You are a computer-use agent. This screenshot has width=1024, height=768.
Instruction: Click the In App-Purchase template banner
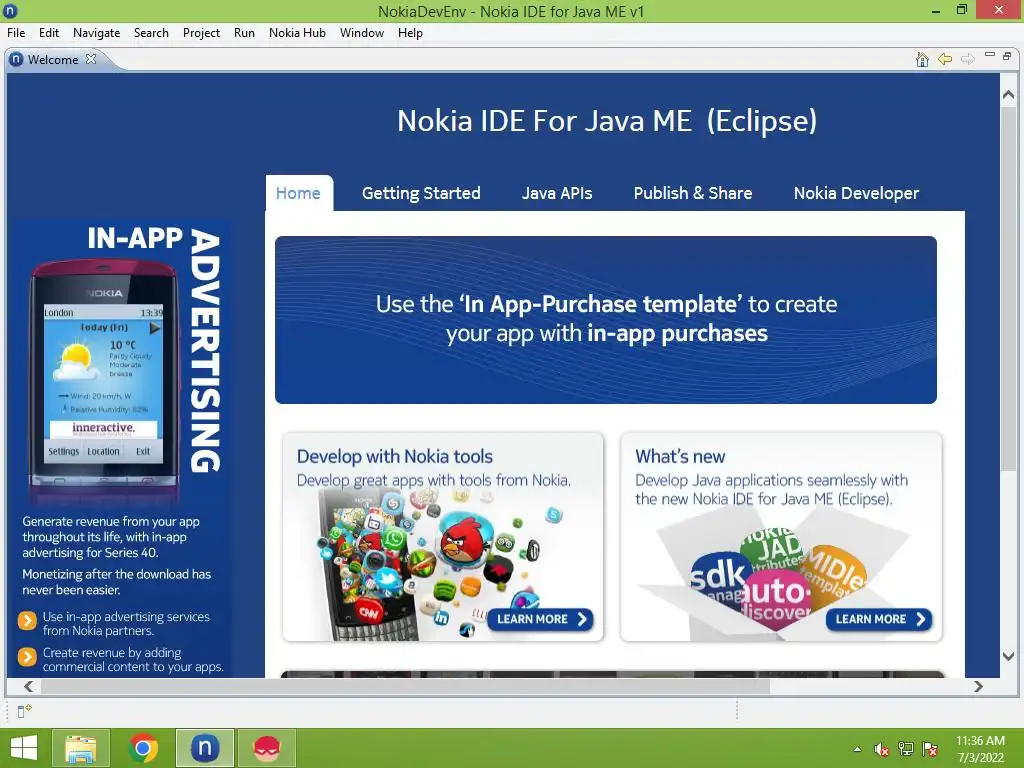(x=606, y=320)
